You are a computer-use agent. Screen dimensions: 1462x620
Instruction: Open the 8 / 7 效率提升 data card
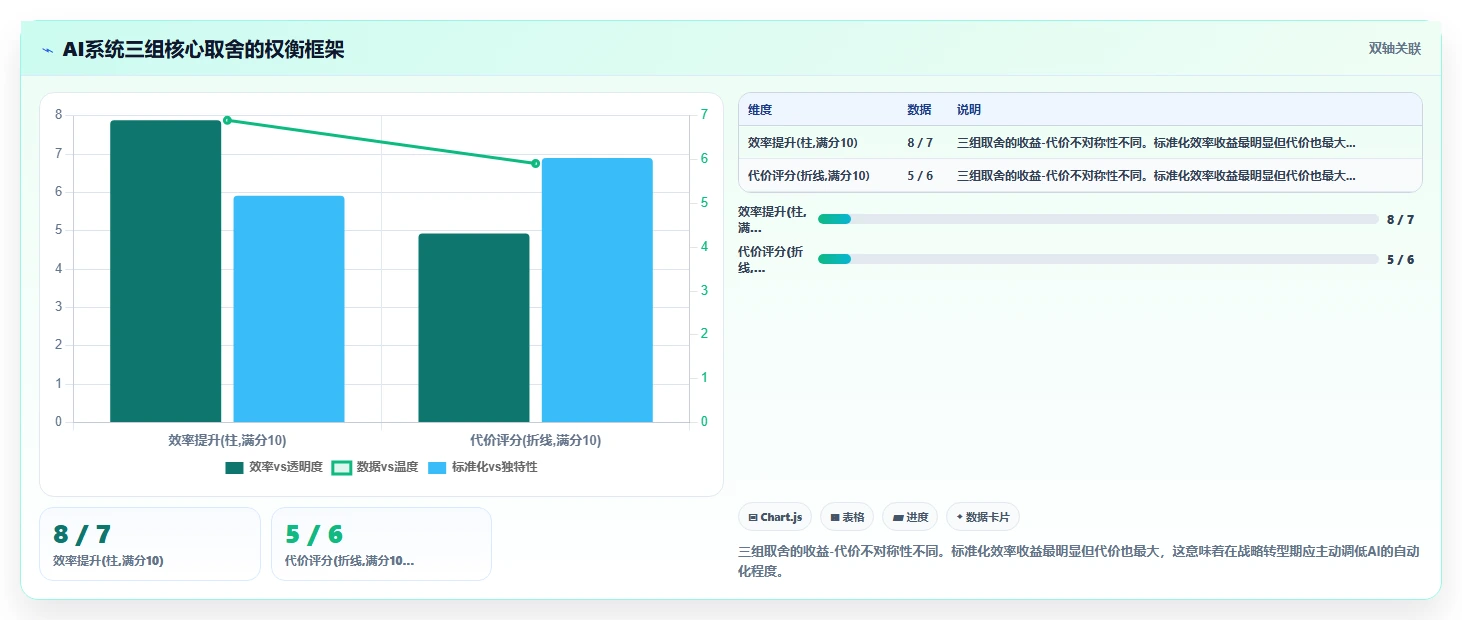click(x=150, y=544)
